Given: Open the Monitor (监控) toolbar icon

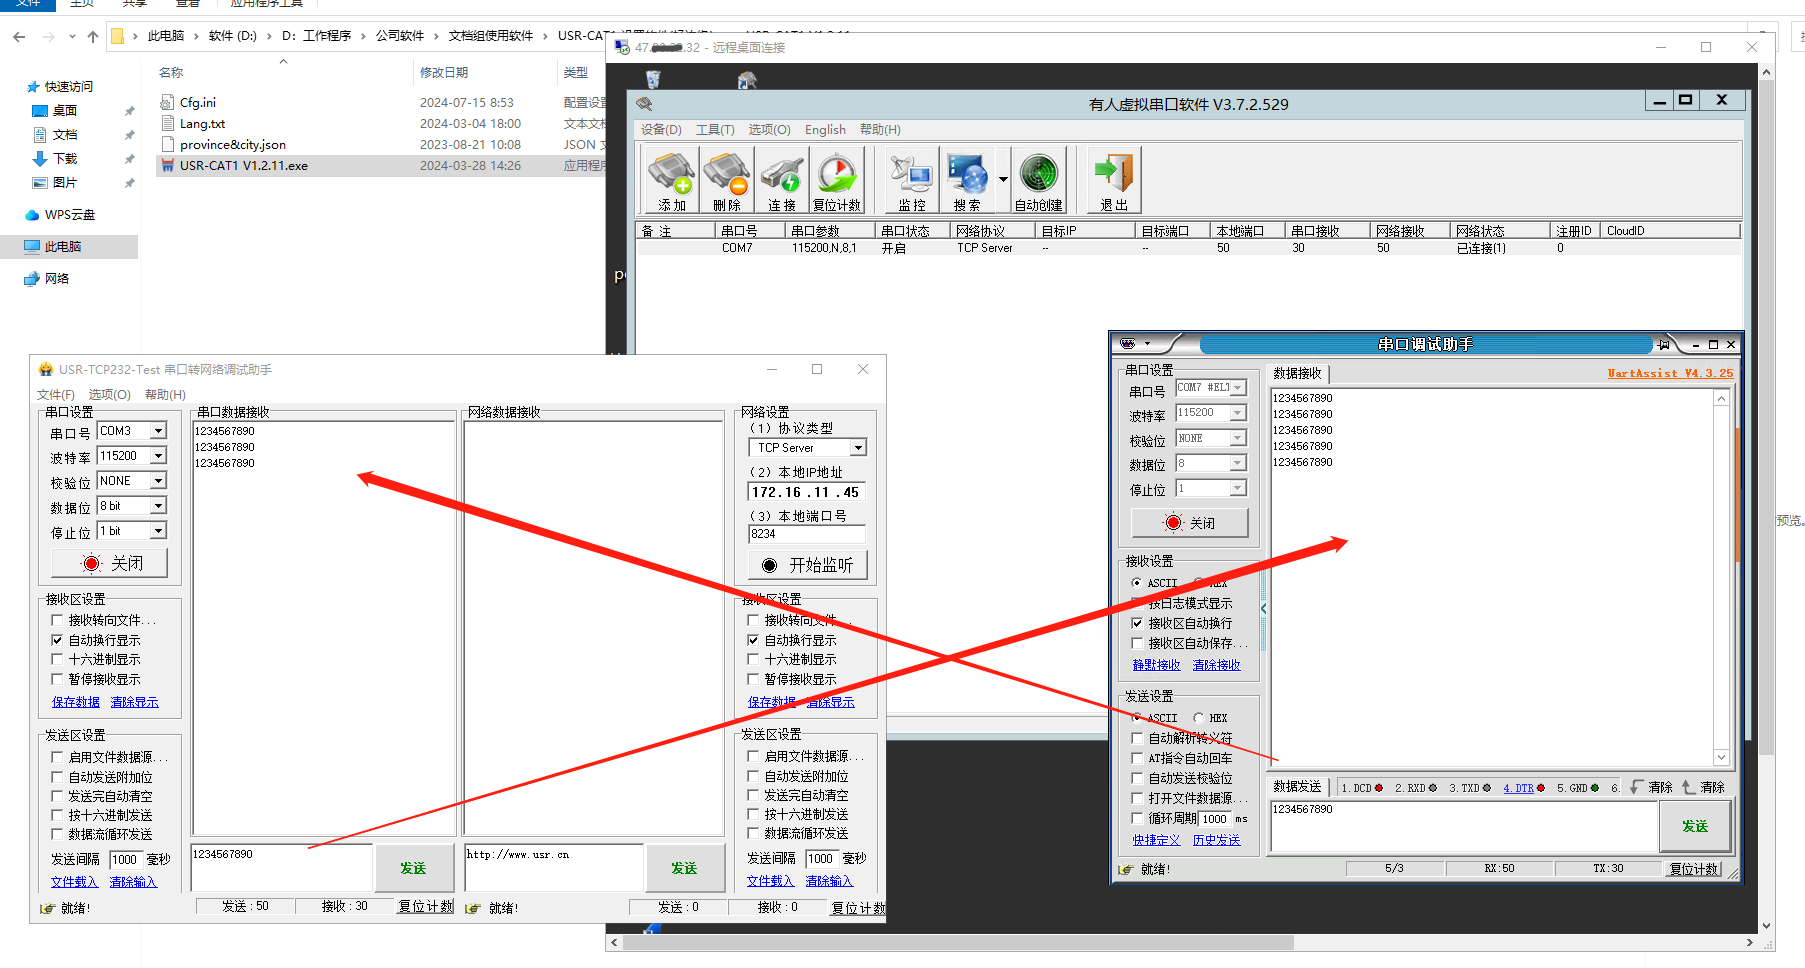Looking at the screenshot, I should [x=912, y=180].
